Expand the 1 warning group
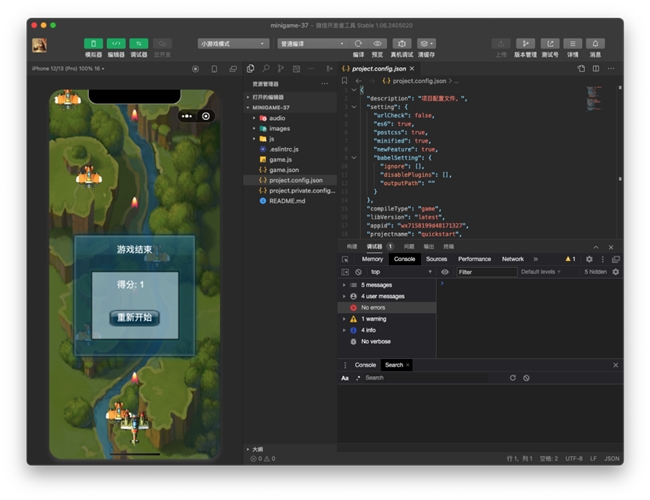 pyautogui.click(x=387, y=319)
